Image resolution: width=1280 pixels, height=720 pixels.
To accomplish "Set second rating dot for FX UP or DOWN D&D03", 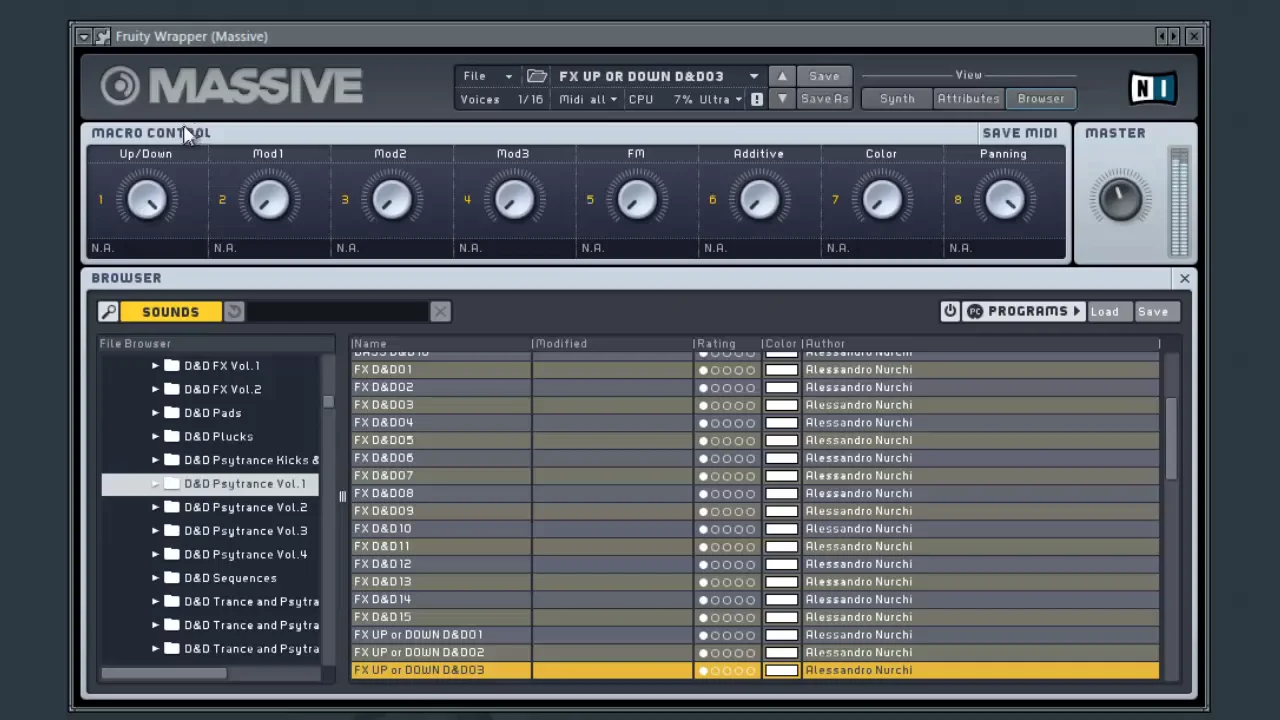I will pyautogui.click(x=715, y=670).
